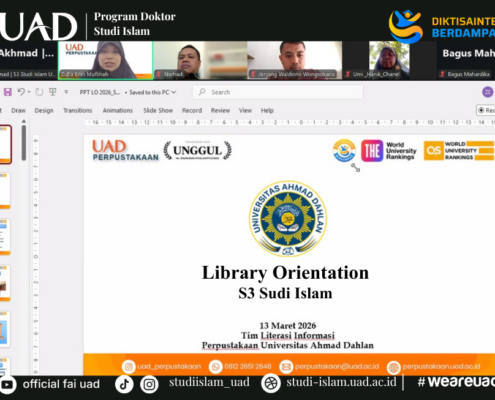Click phone number '0812 2651 2848'

click(x=248, y=366)
